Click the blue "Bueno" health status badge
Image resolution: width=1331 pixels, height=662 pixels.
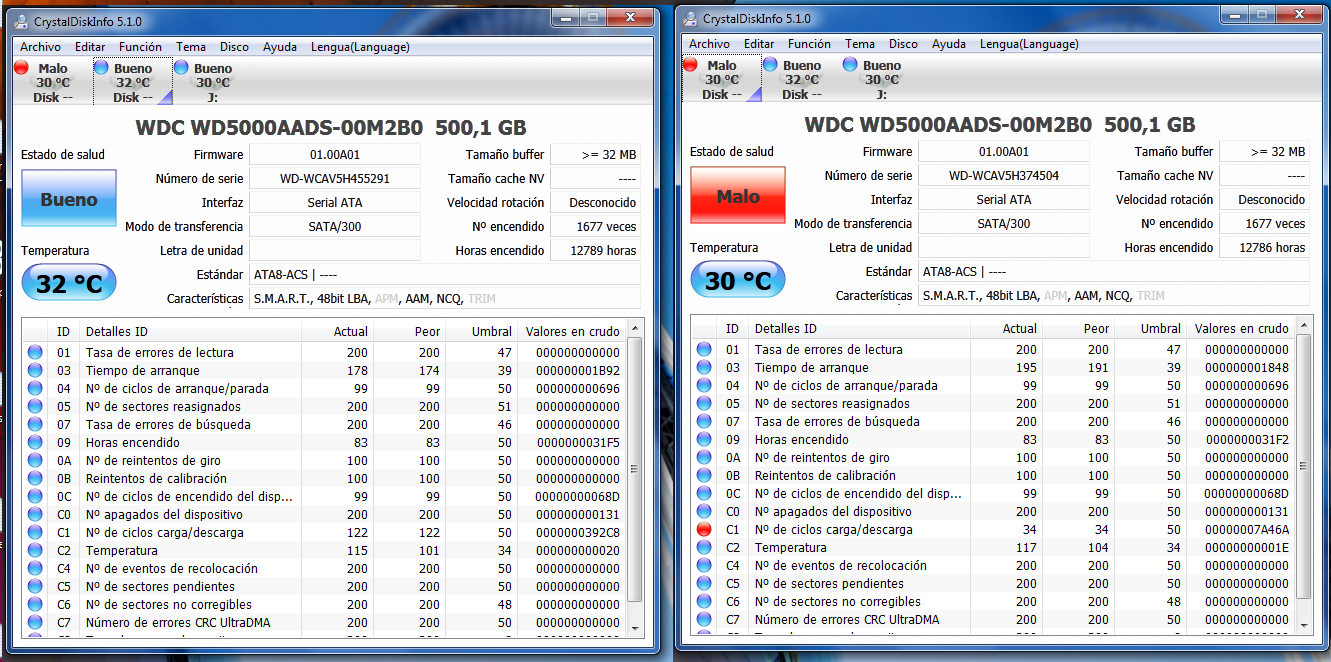coord(67,199)
